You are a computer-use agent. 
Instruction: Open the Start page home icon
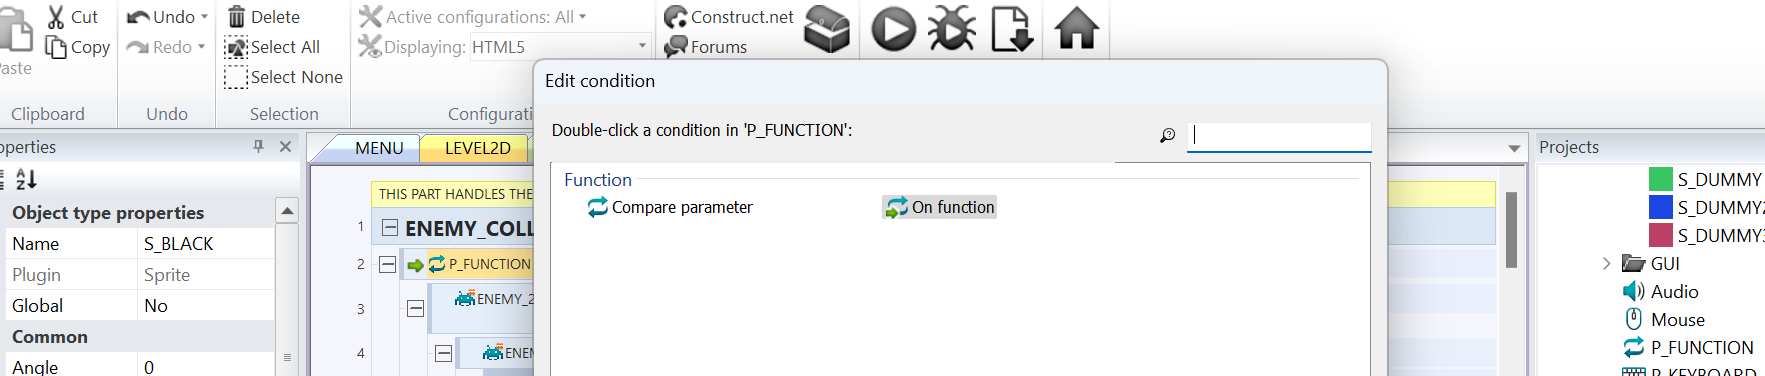pyautogui.click(x=1077, y=28)
